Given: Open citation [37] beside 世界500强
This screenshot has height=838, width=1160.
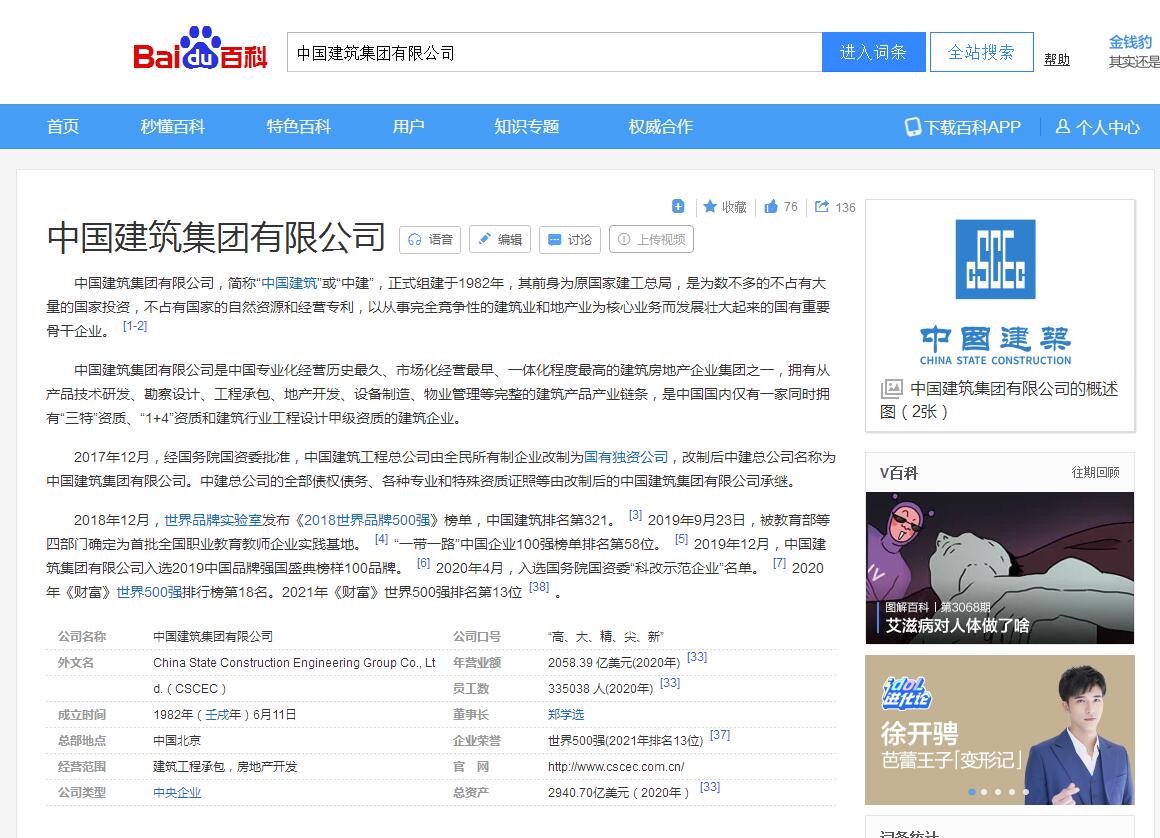Looking at the screenshot, I should click(x=720, y=735).
